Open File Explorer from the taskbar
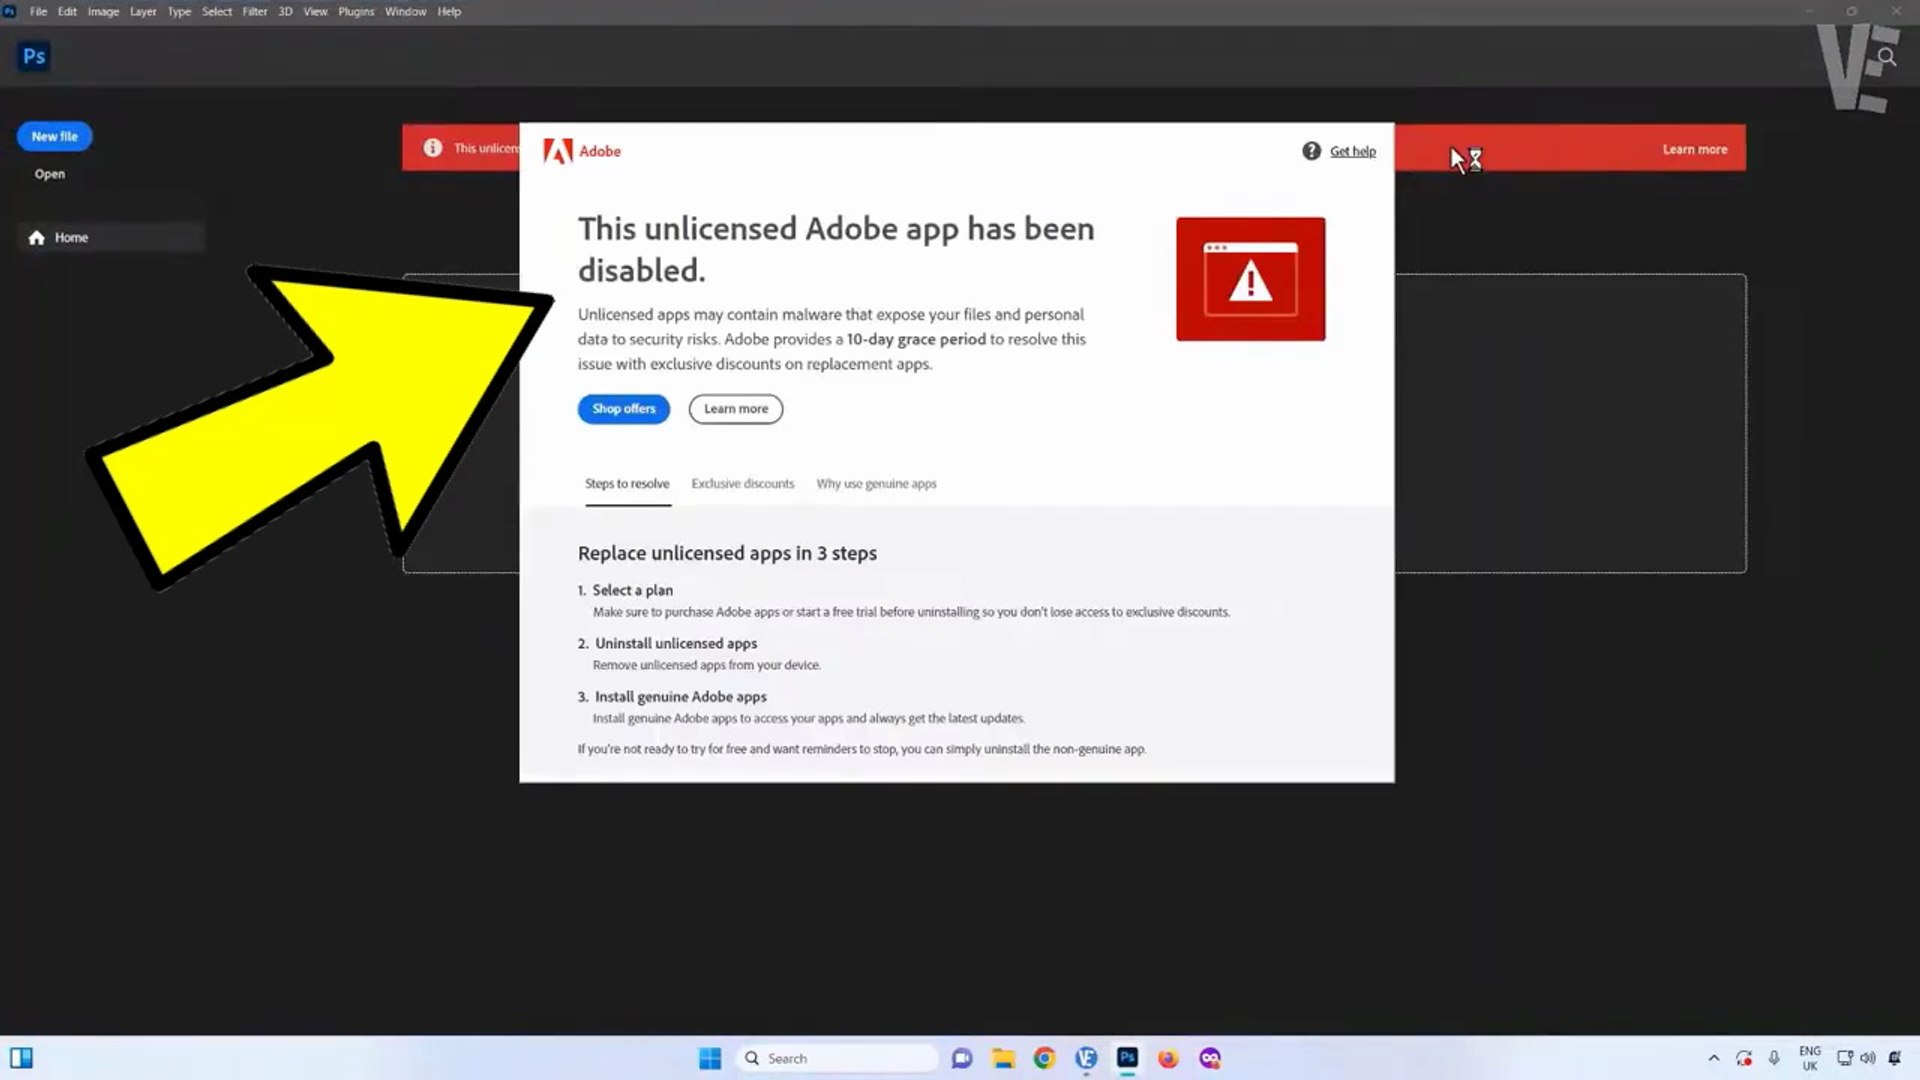 1003,1058
